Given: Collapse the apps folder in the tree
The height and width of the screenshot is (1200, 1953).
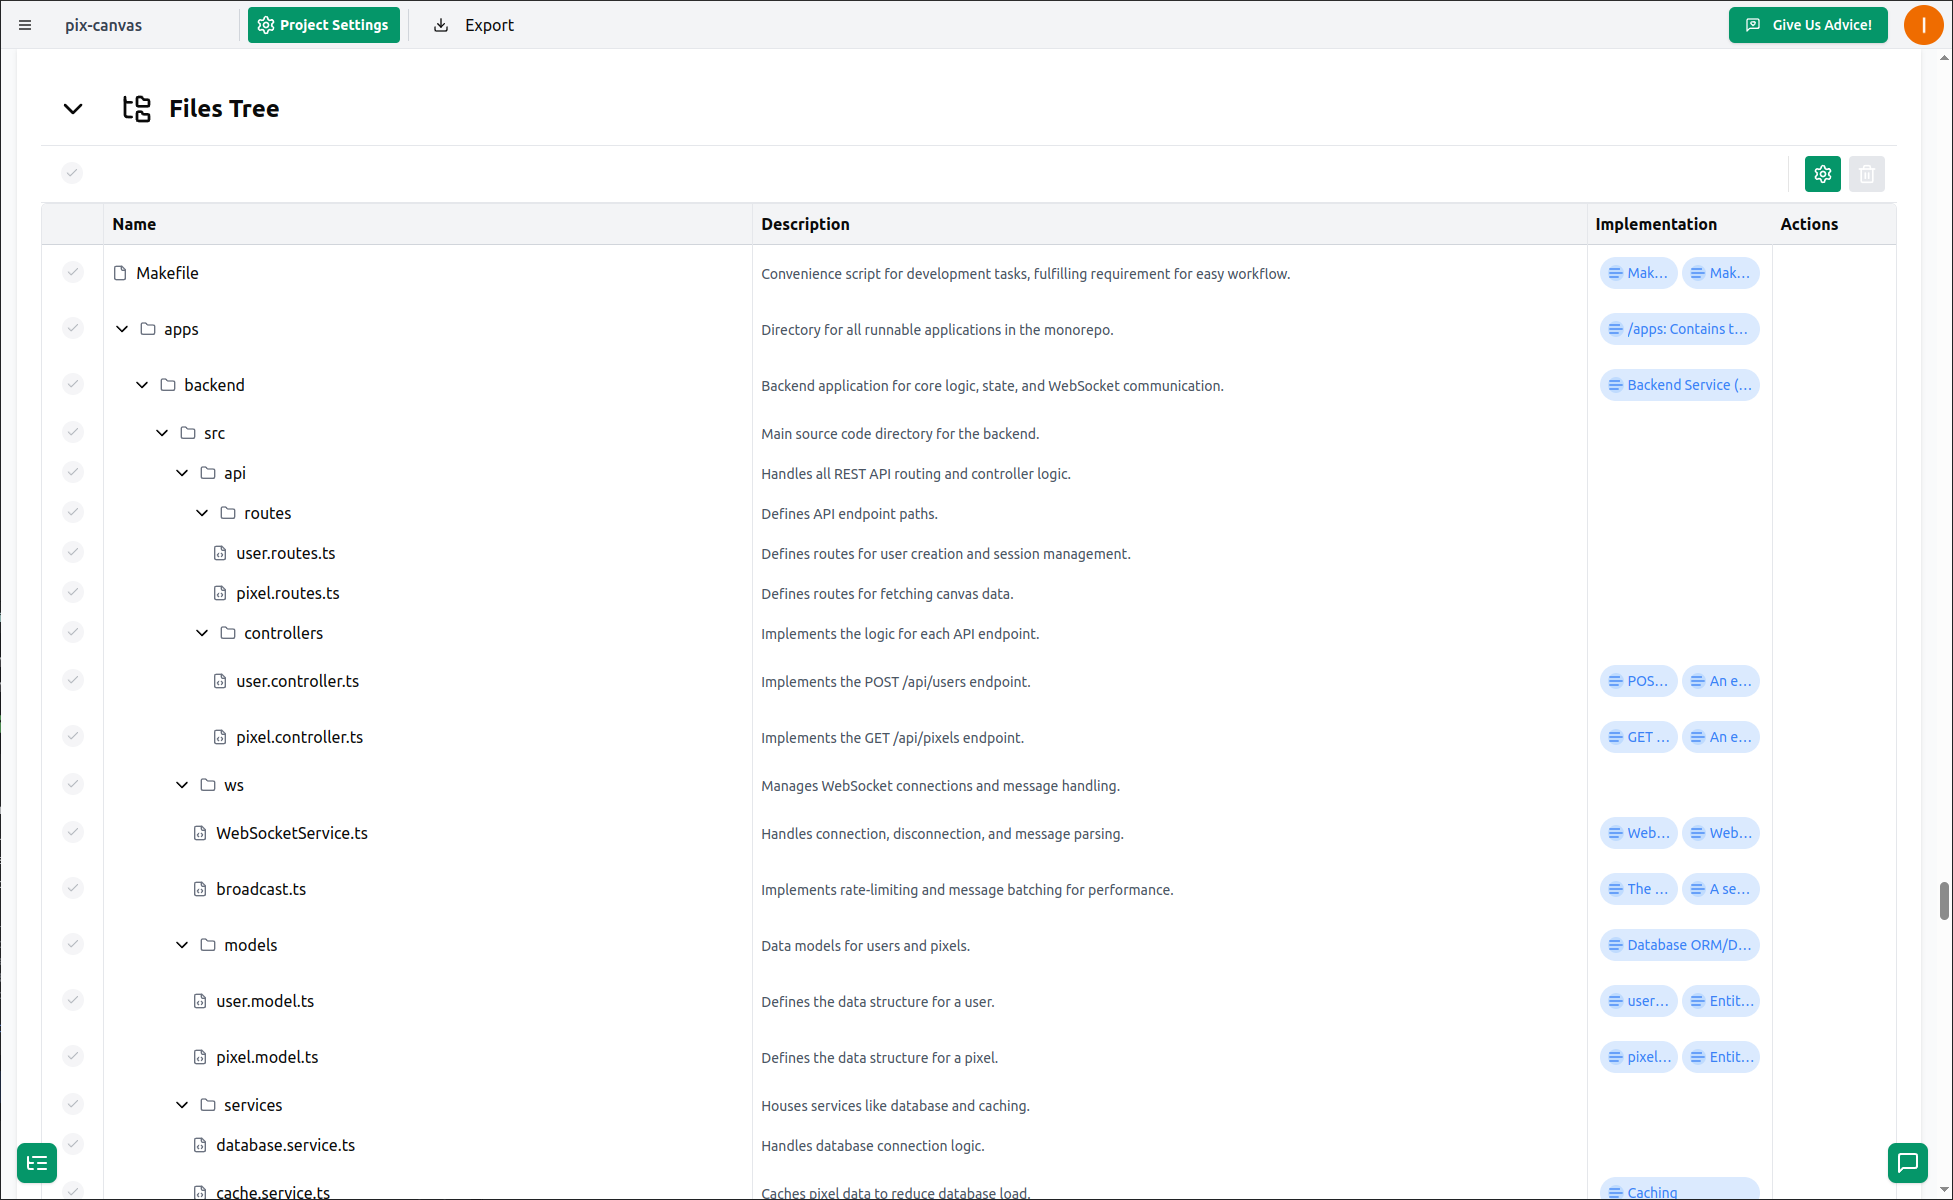Looking at the screenshot, I should (121, 328).
